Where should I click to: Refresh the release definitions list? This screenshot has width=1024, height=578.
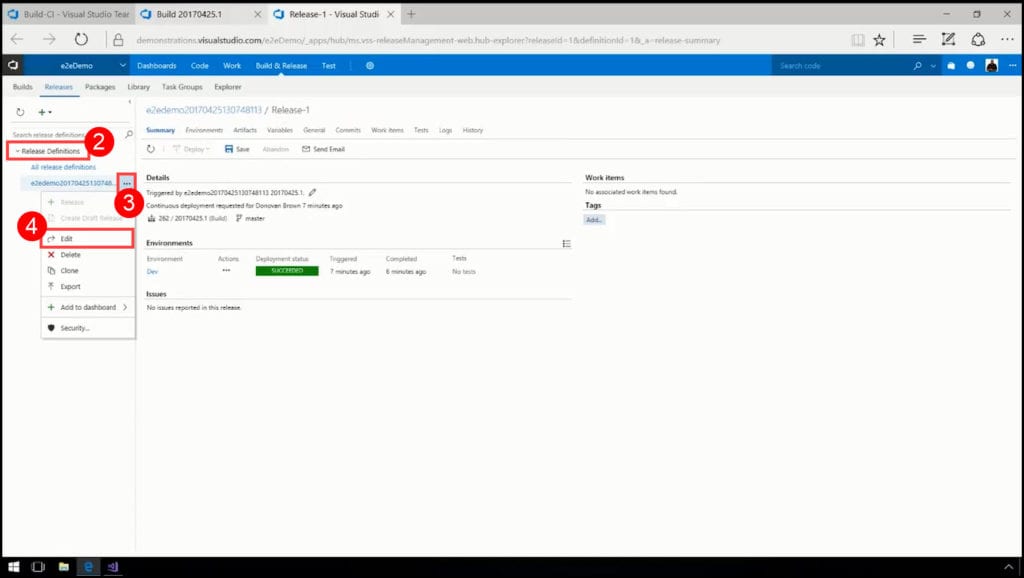pyautogui.click(x=20, y=112)
